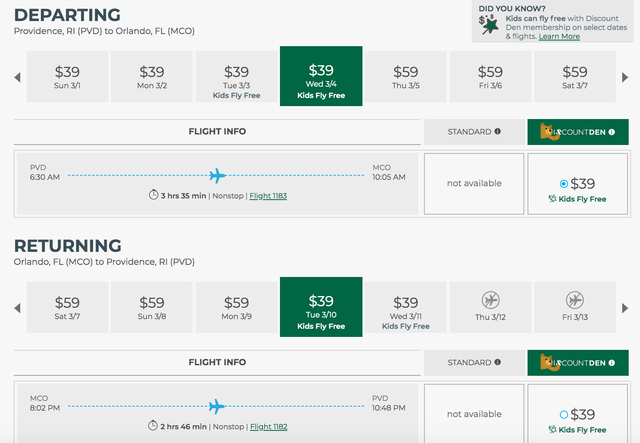Select the $39 Discount Den returning fare
This screenshot has width=640, height=443.
[x=564, y=414]
